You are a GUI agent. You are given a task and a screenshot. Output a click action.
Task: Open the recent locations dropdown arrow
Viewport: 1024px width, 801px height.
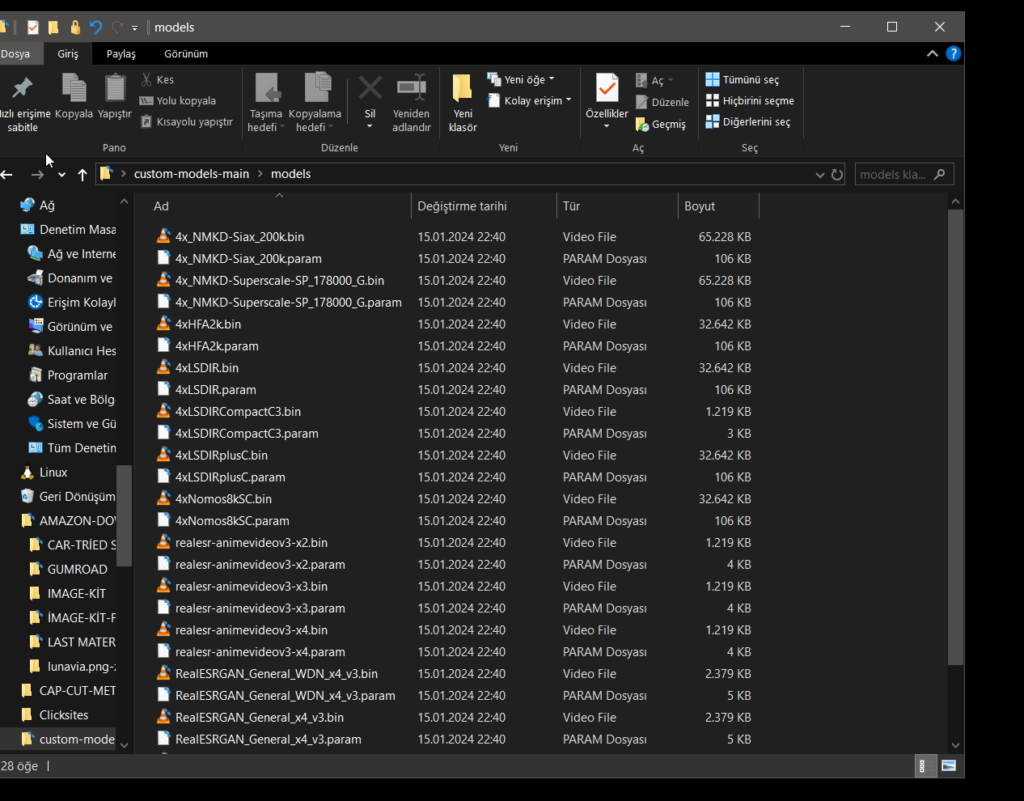point(61,174)
